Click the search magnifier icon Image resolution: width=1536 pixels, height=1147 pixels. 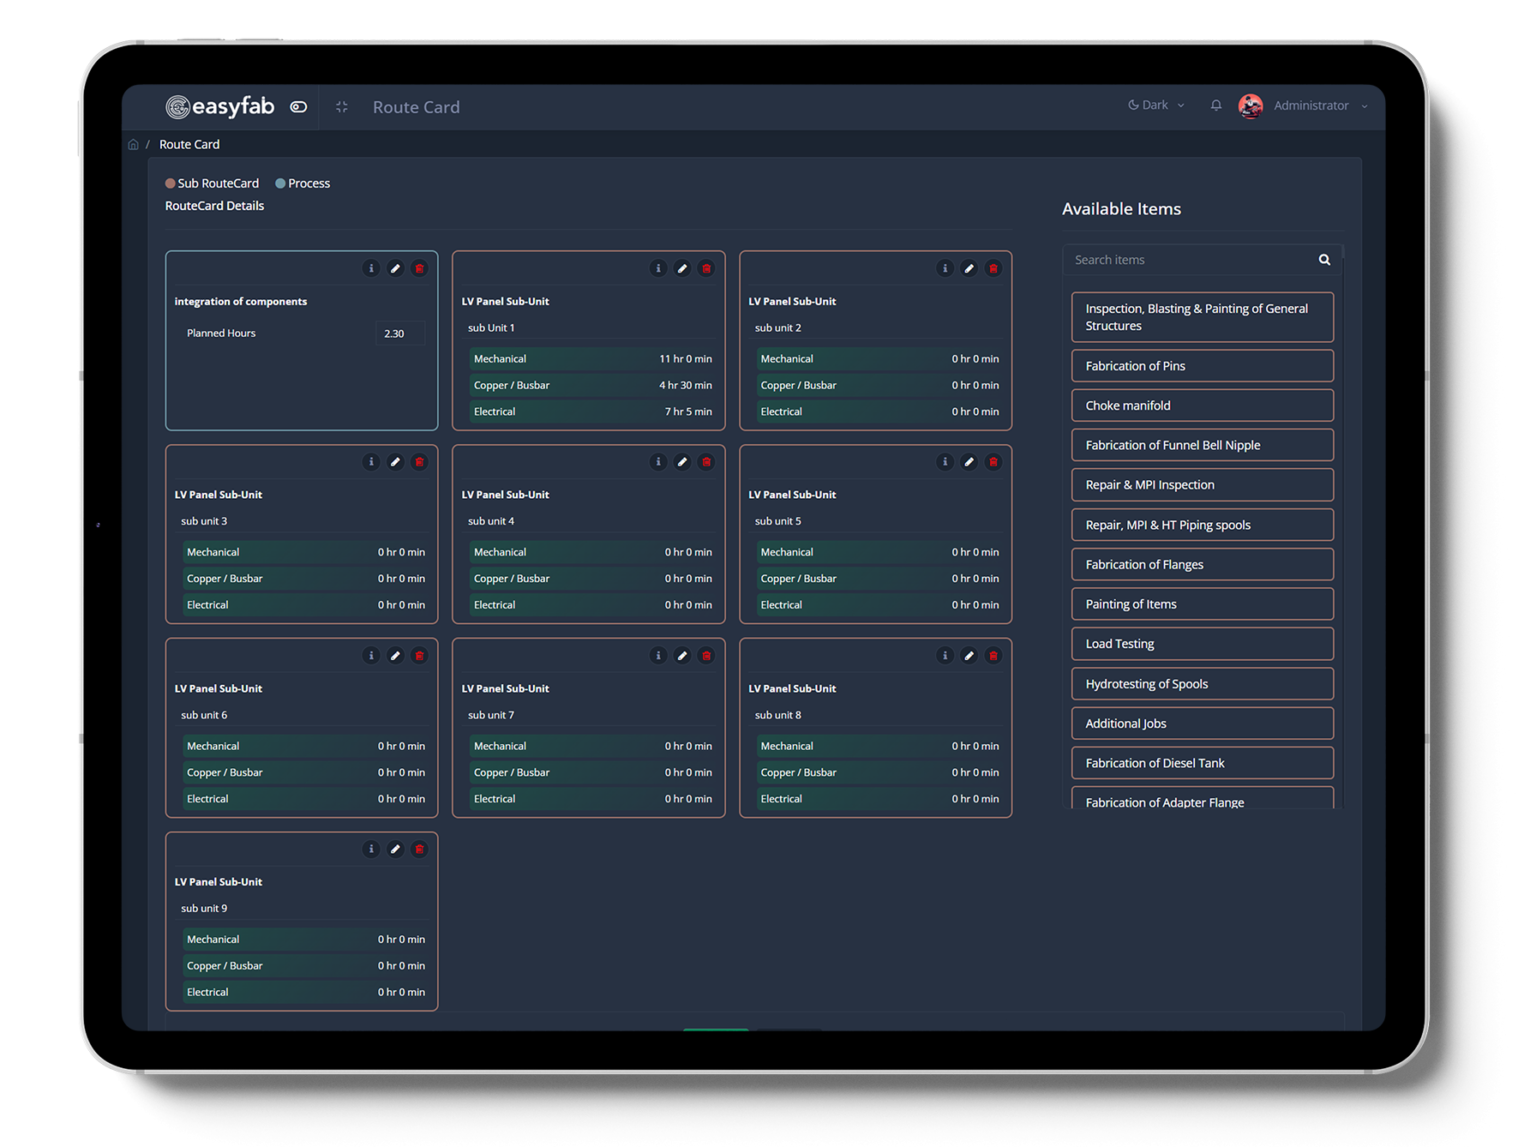point(1324,260)
